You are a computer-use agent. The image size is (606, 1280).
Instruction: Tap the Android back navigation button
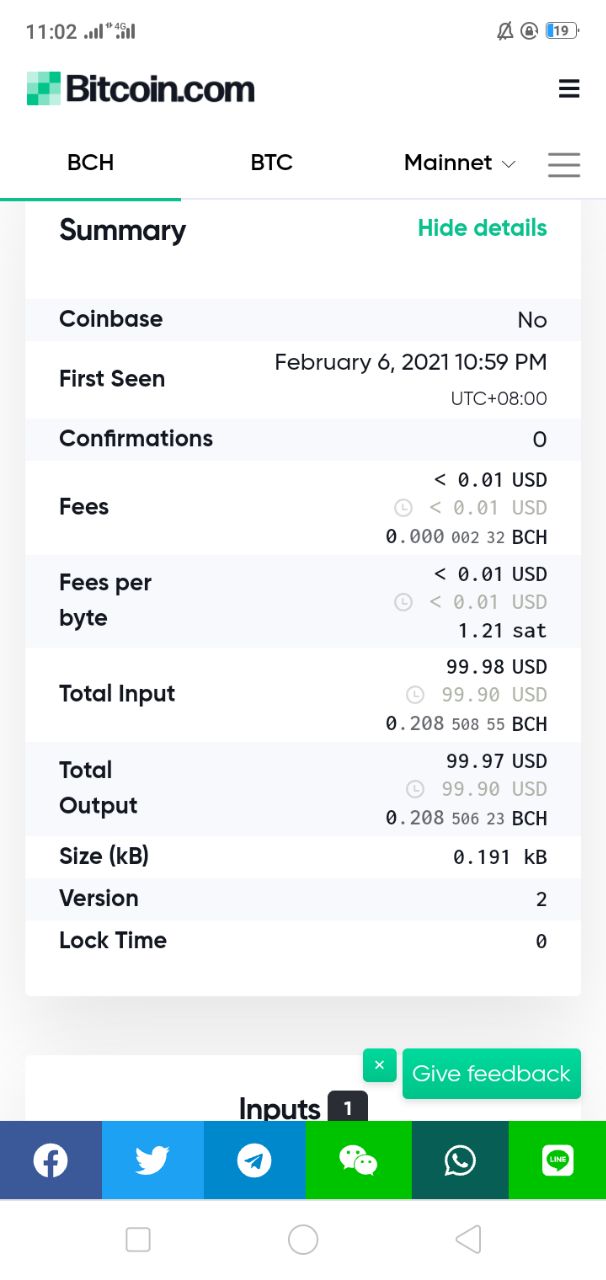[x=468, y=1240]
